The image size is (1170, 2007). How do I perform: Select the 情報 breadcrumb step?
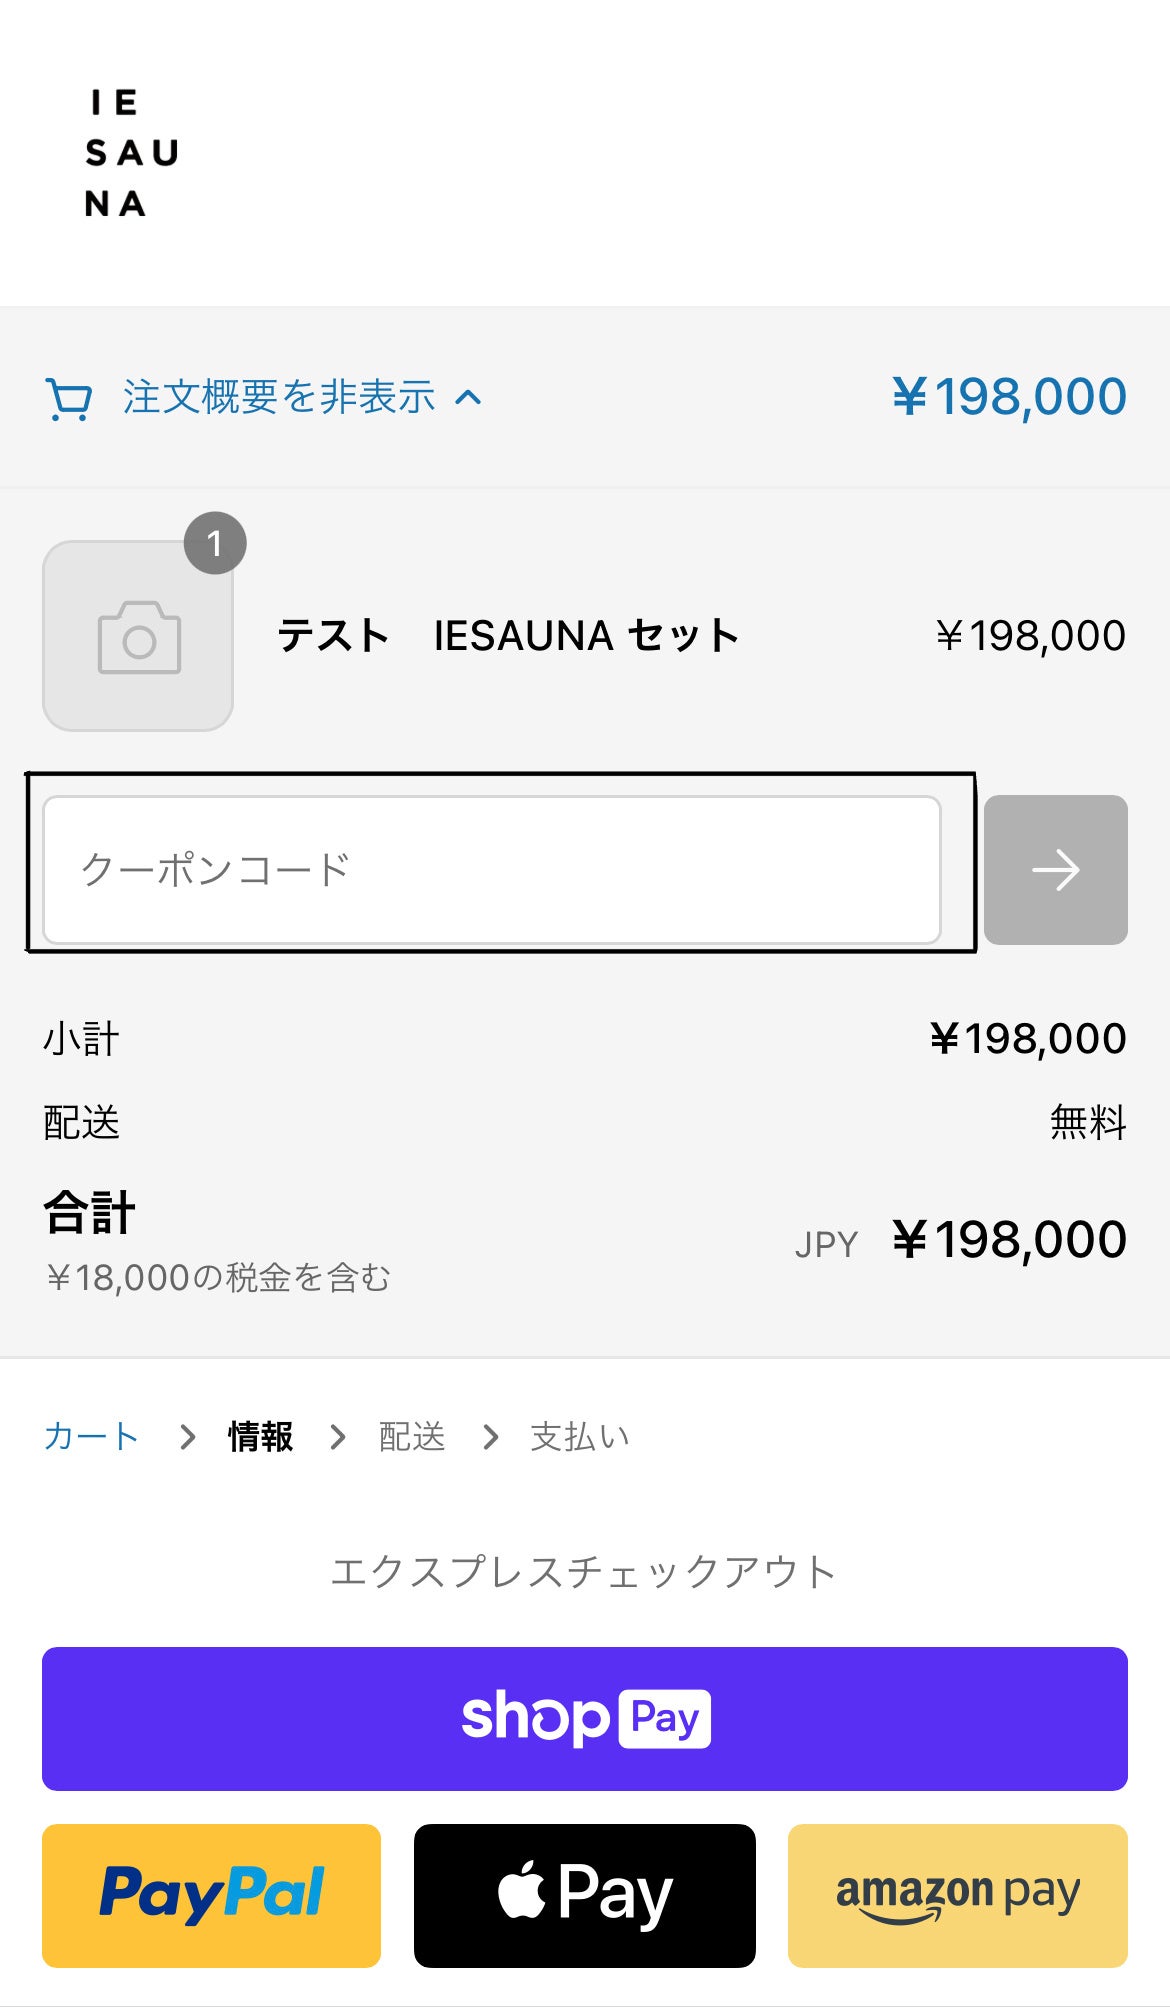[260, 1437]
